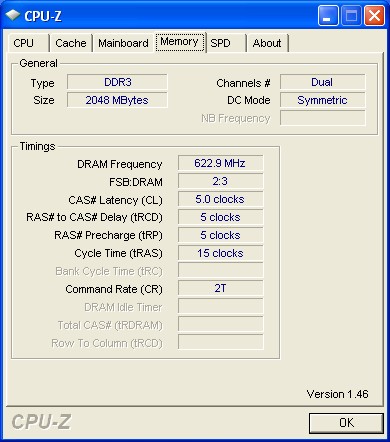390x442 pixels.
Task: Open the Cache tab
Action: pos(71,43)
